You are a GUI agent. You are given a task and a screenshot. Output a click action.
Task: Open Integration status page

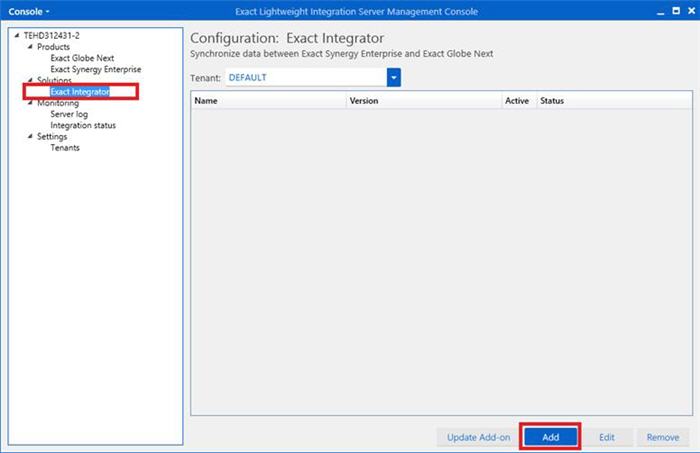(83, 125)
